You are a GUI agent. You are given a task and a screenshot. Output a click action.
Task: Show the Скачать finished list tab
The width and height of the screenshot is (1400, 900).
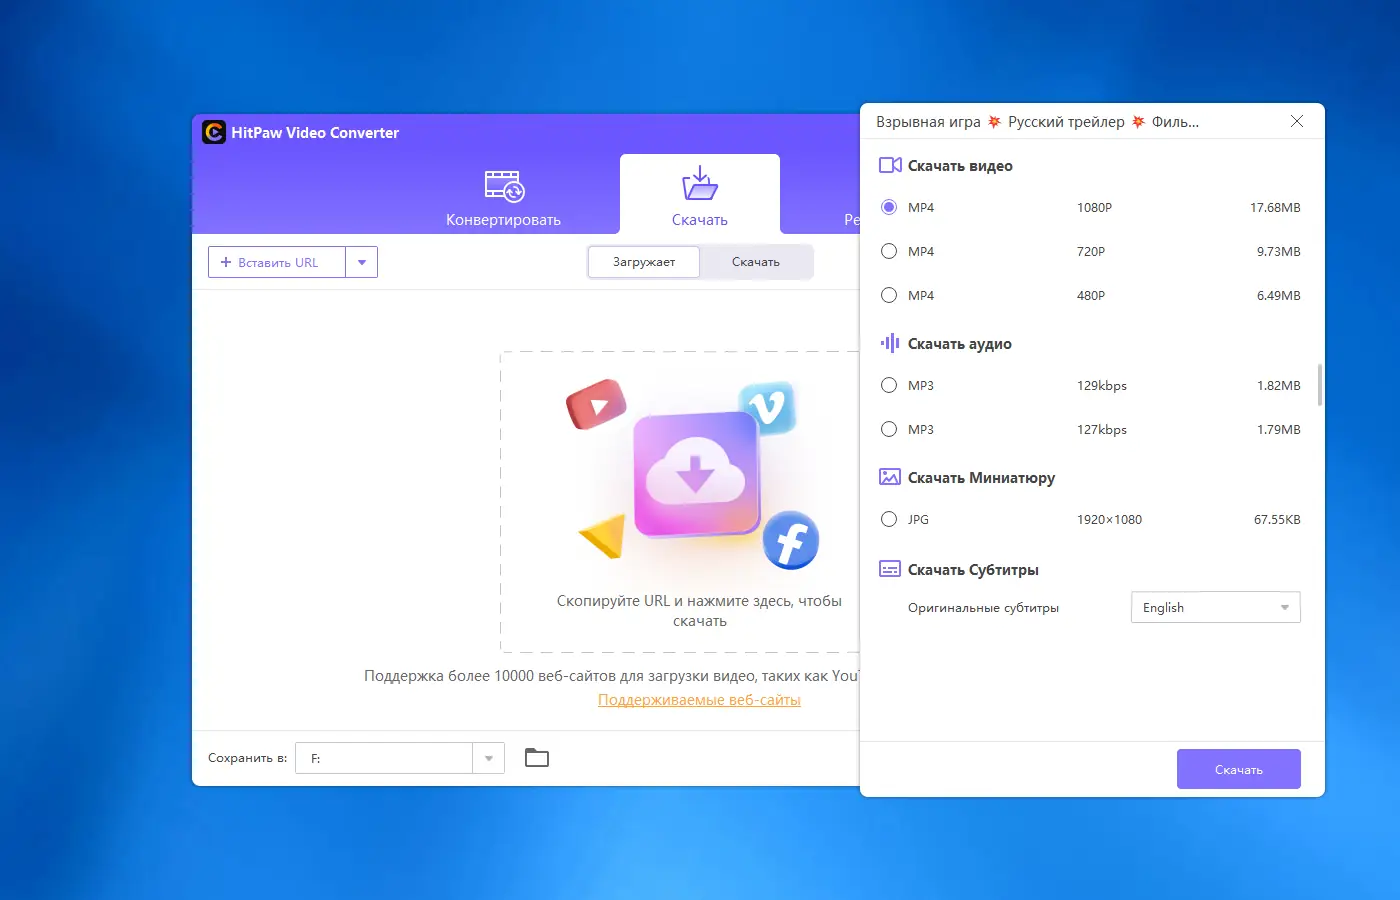pos(756,262)
